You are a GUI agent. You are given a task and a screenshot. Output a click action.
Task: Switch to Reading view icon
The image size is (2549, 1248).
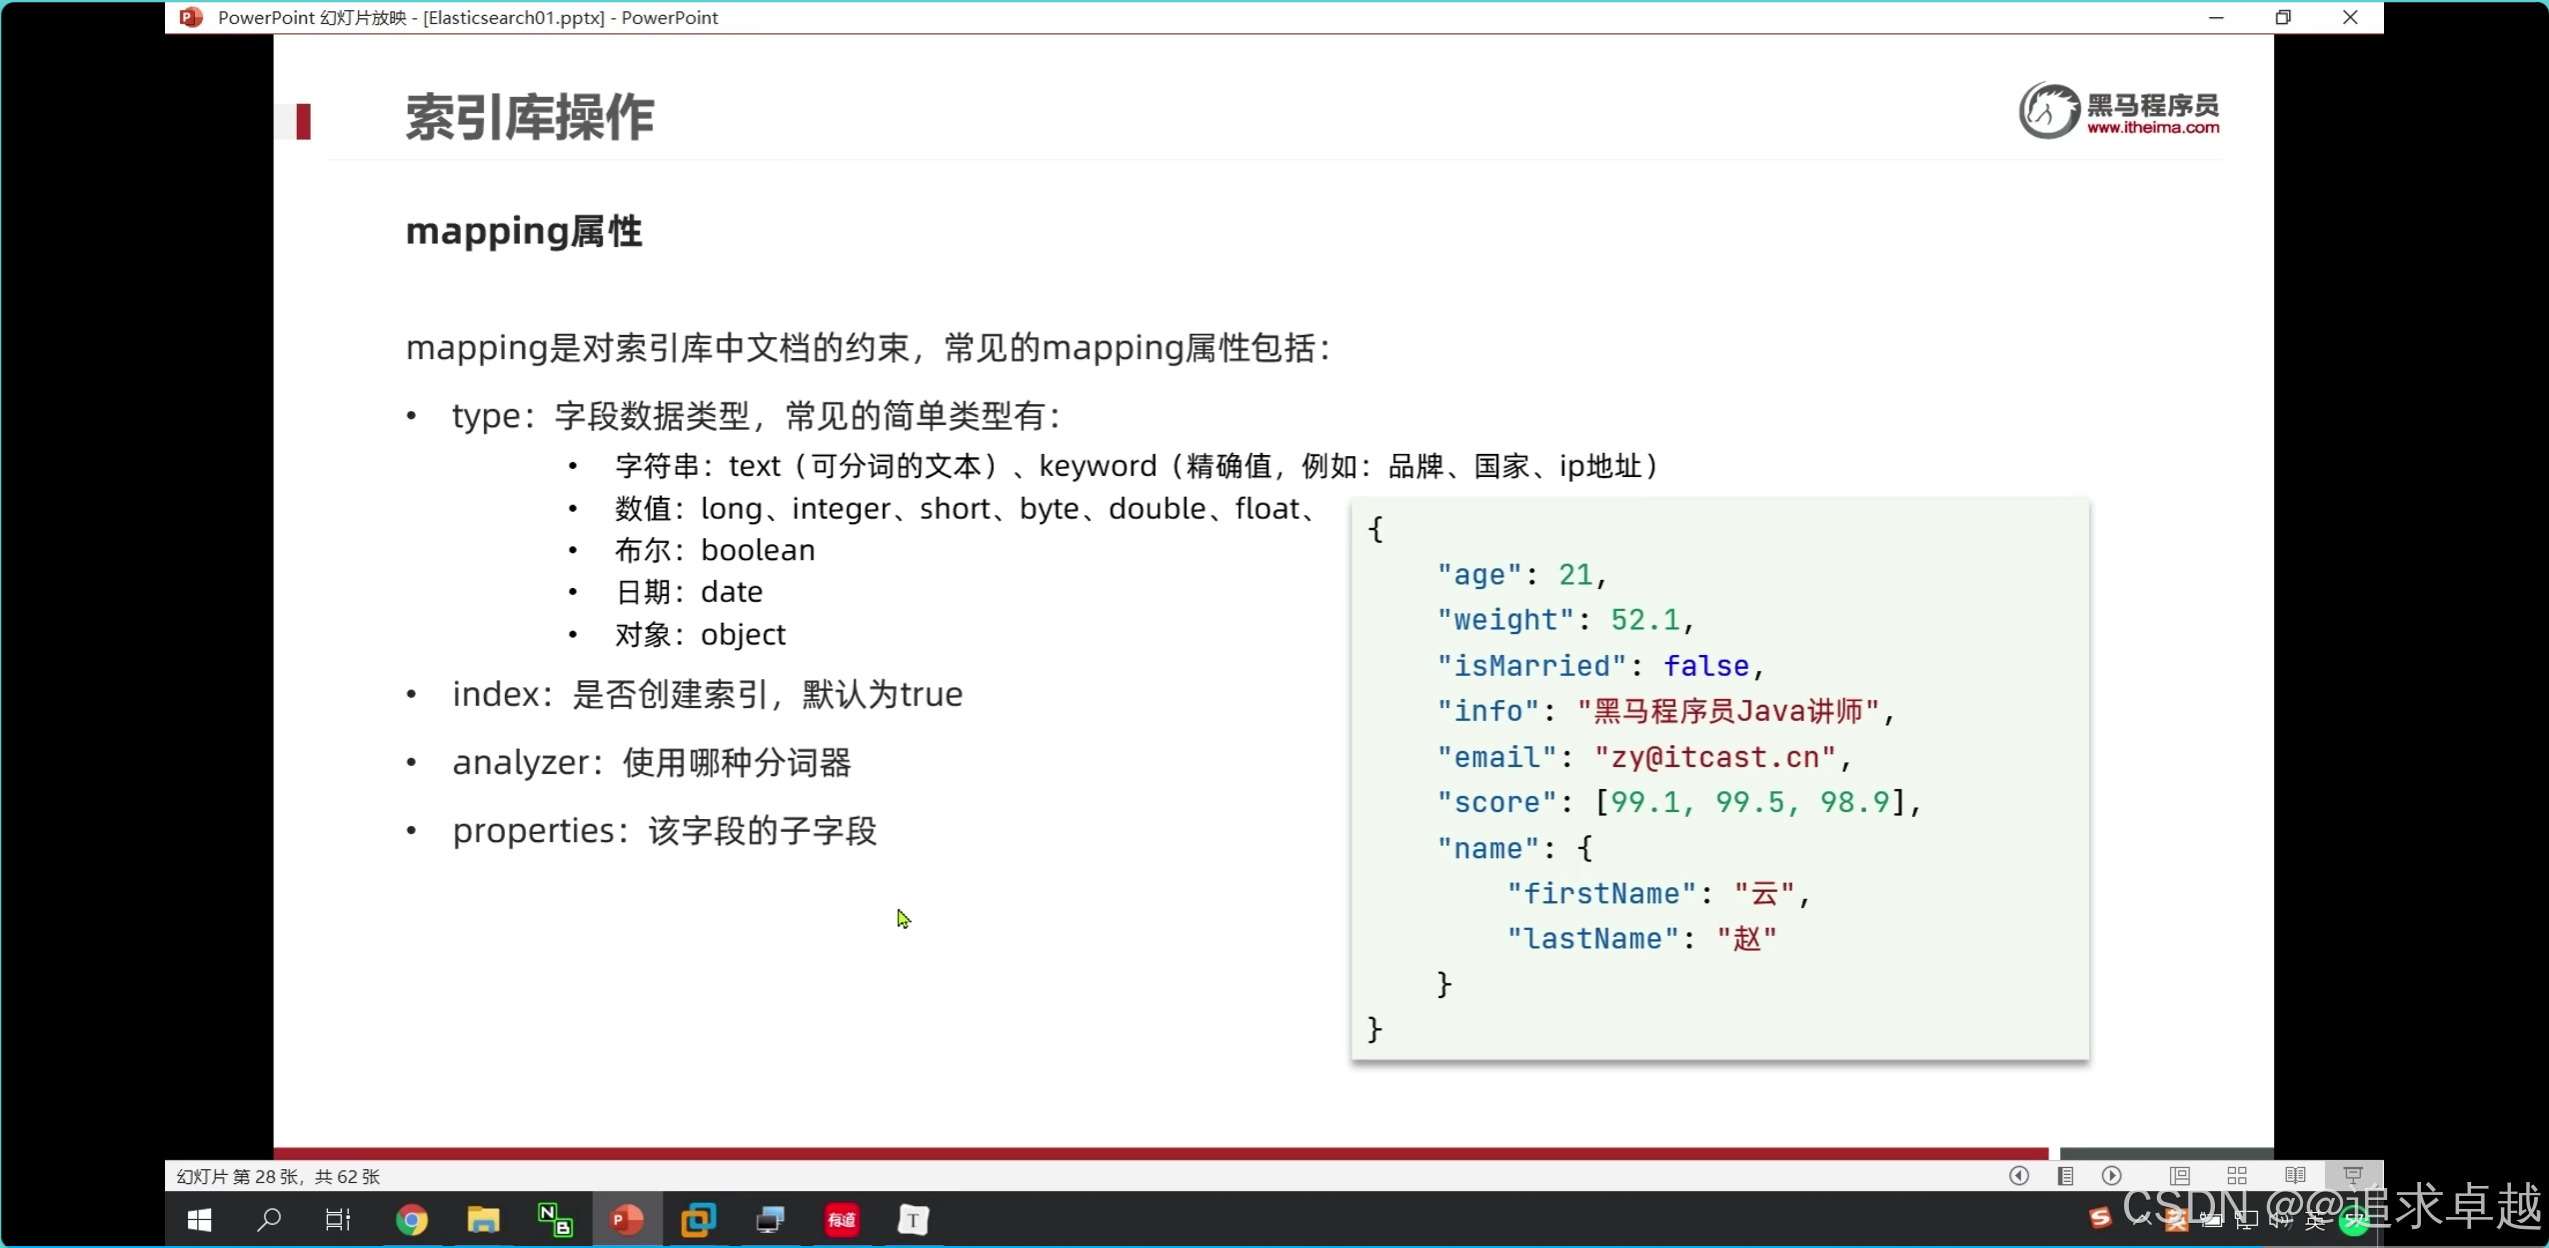click(2295, 1176)
